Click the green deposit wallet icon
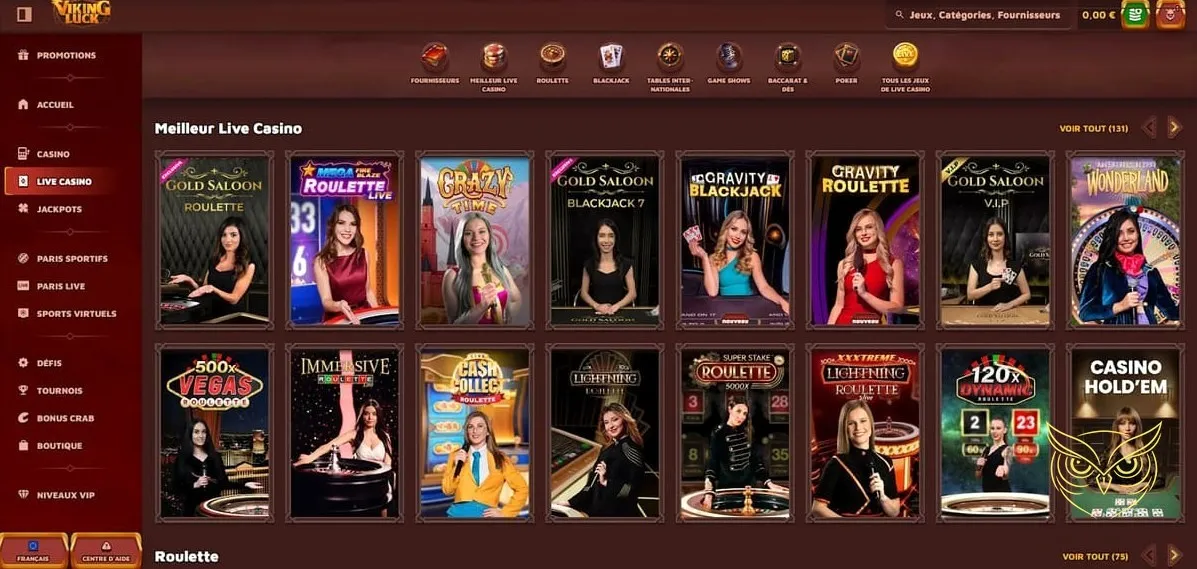The width and height of the screenshot is (1197, 569). click(1135, 15)
